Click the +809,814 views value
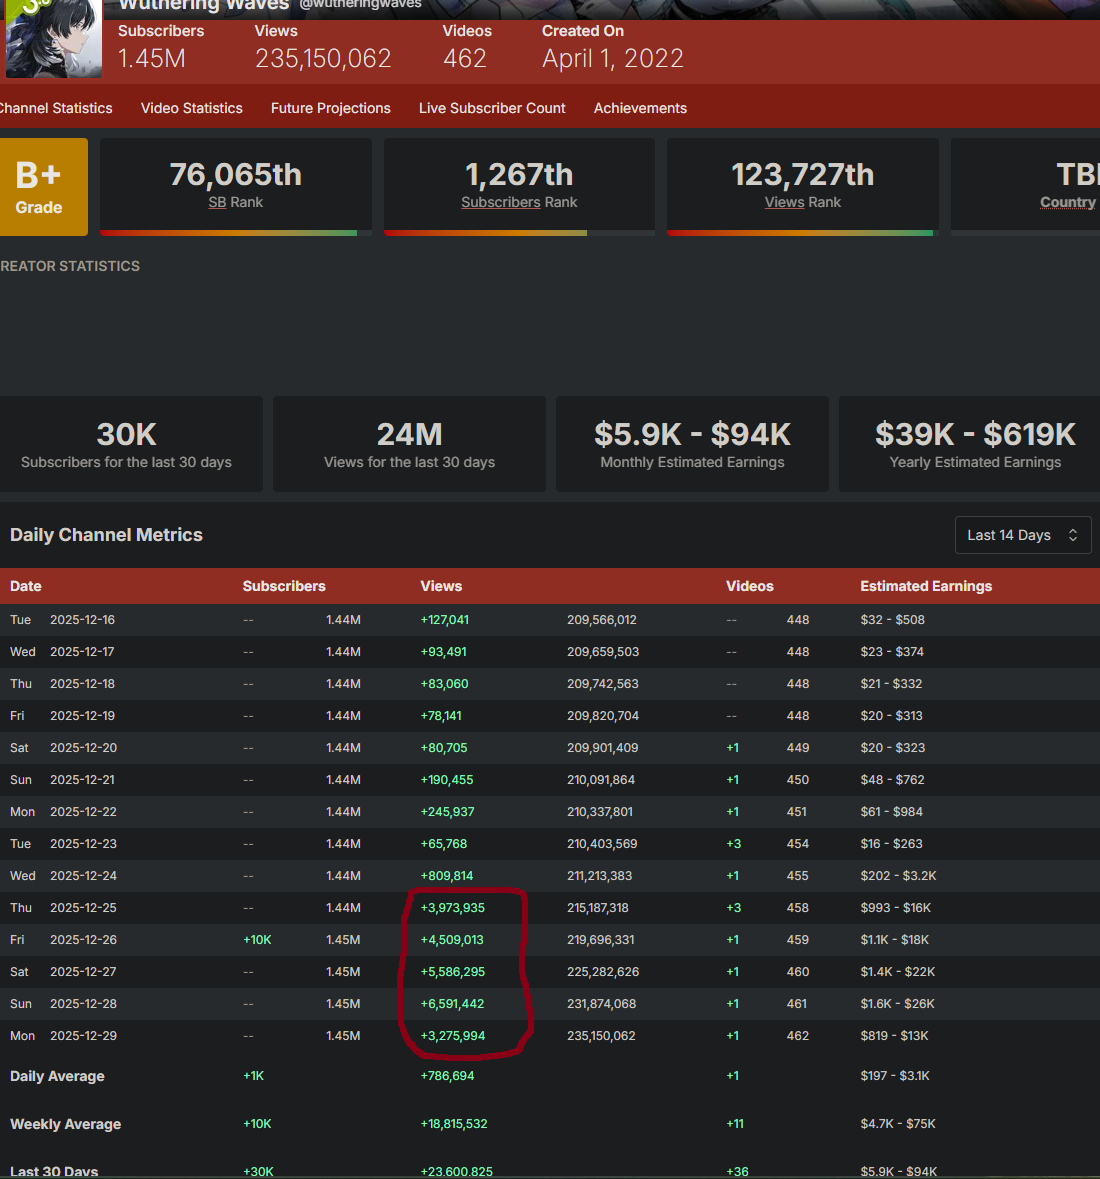The image size is (1100, 1179). tap(447, 876)
